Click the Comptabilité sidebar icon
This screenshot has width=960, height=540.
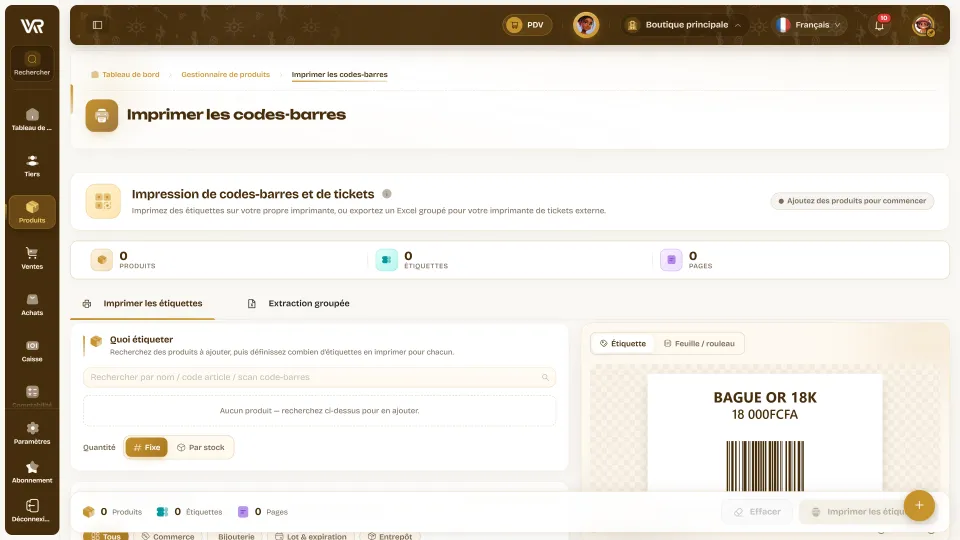[32, 392]
